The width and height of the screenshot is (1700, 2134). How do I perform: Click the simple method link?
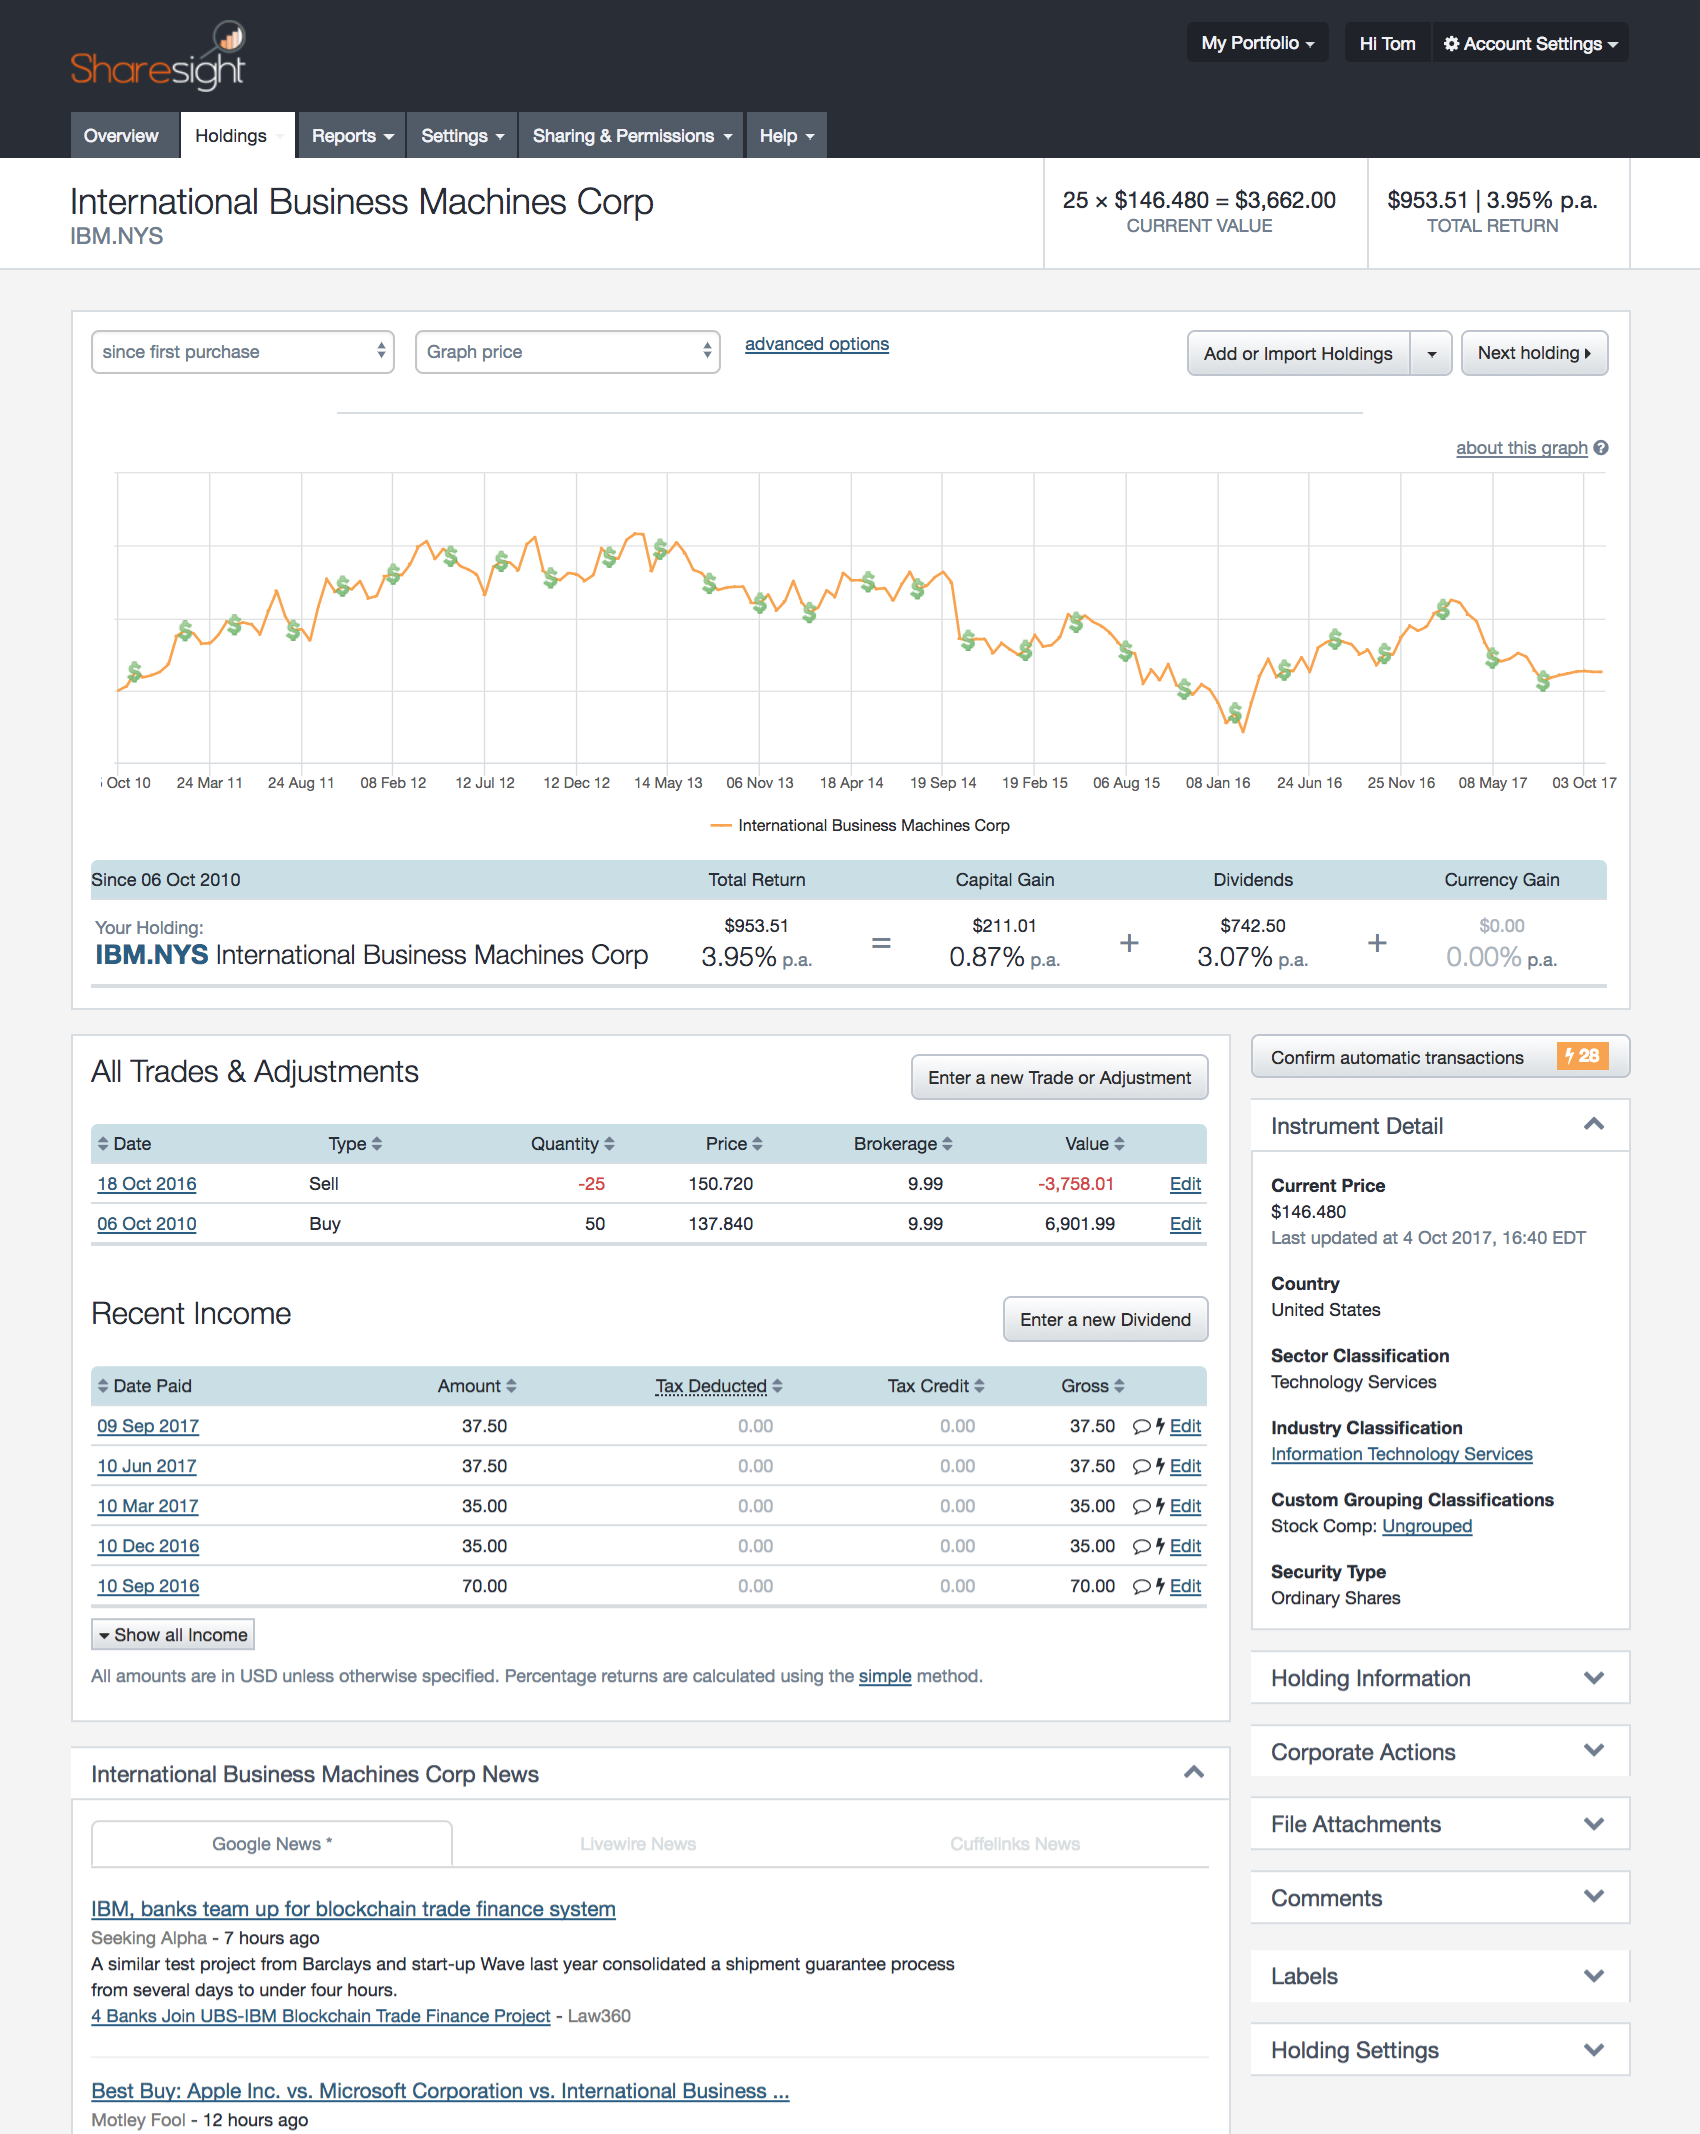(885, 1676)
